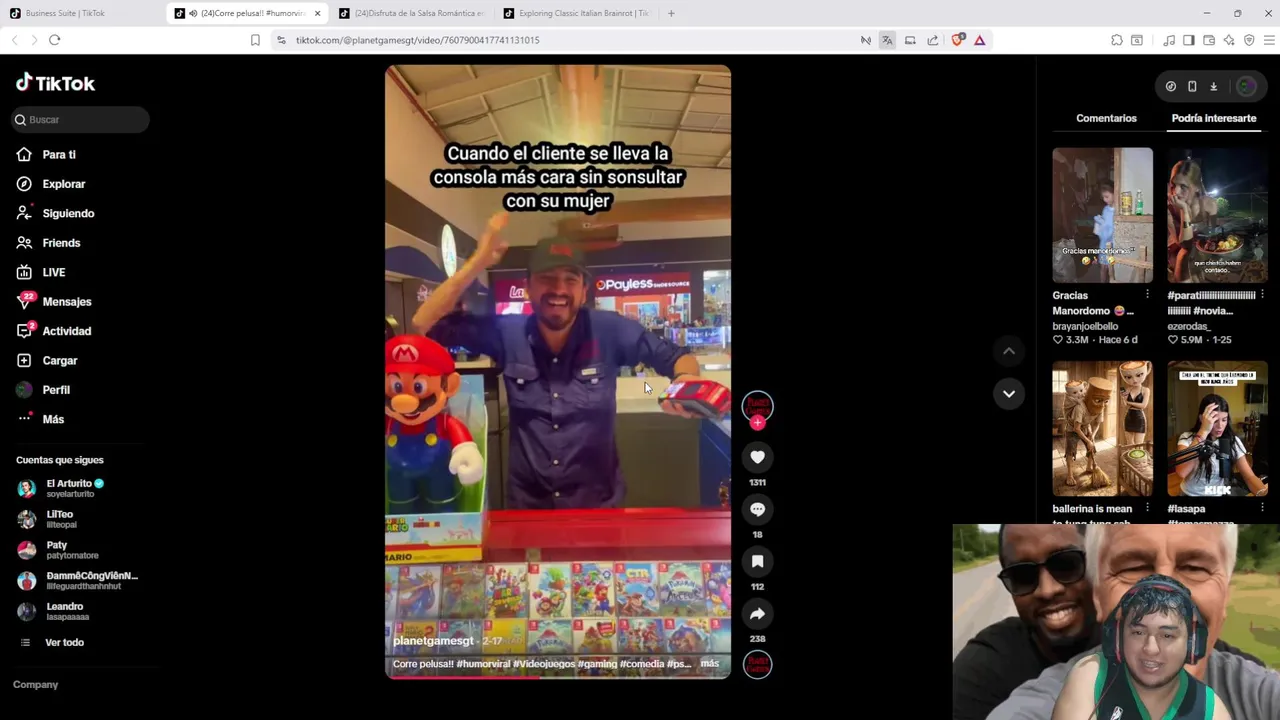
Task: Click TikTok coins icon in top pill
Action: pyautogui.click(x=1171, y=86)
